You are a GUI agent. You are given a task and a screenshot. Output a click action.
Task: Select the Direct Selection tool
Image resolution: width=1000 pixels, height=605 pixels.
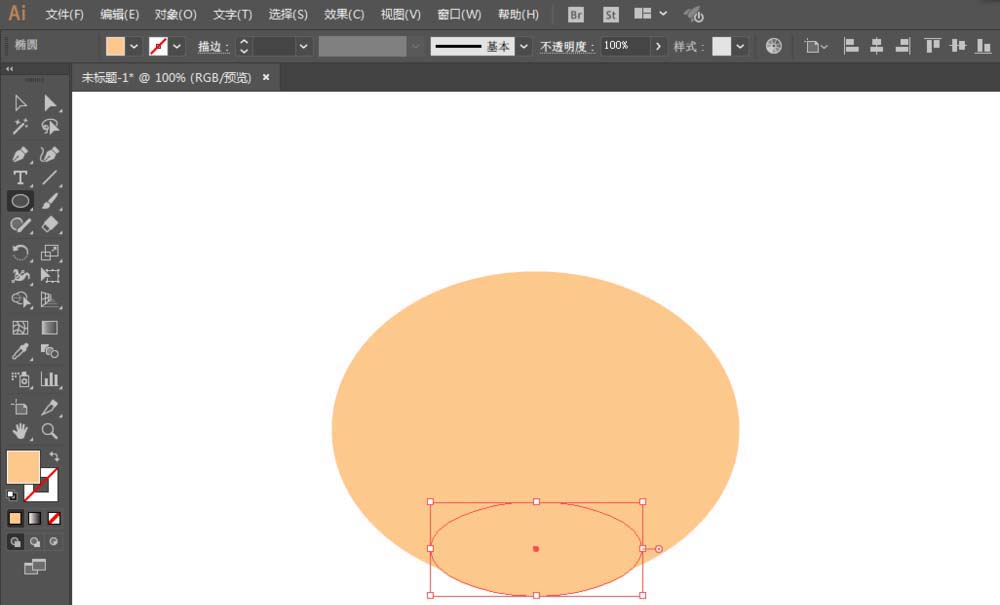click(x=50, y=103)
